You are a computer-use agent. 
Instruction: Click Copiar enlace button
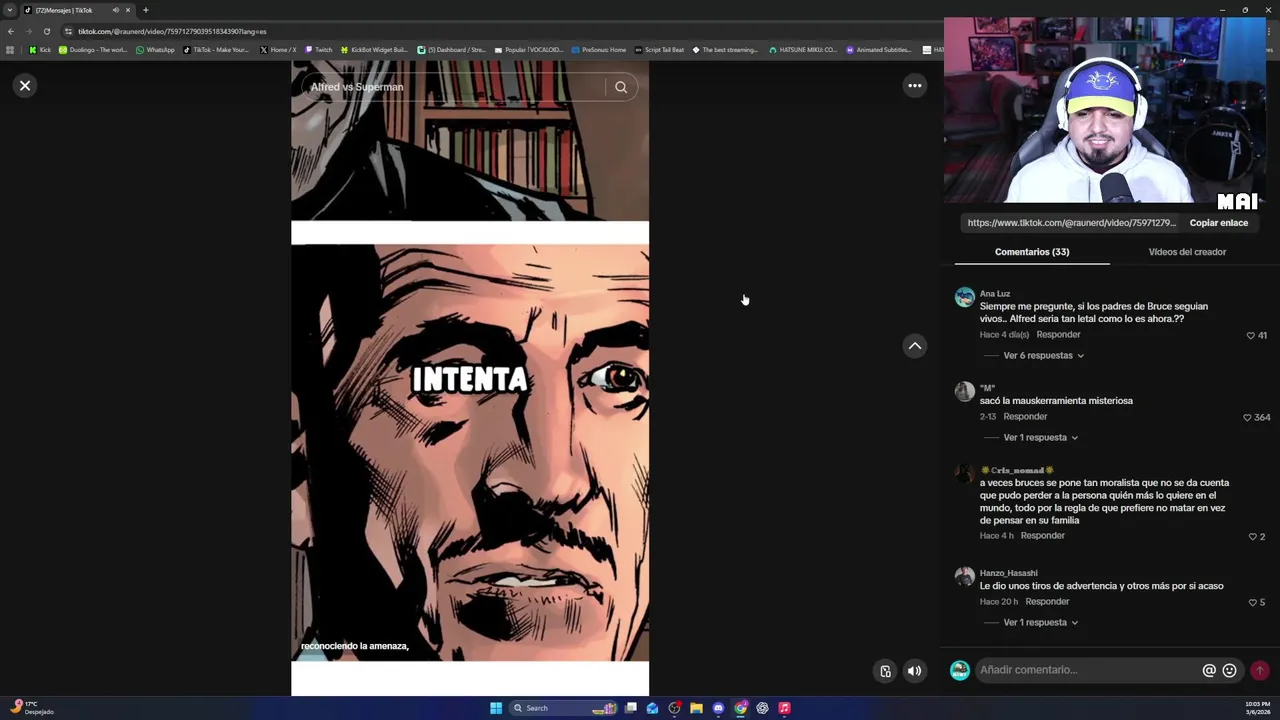(1218, 223)
